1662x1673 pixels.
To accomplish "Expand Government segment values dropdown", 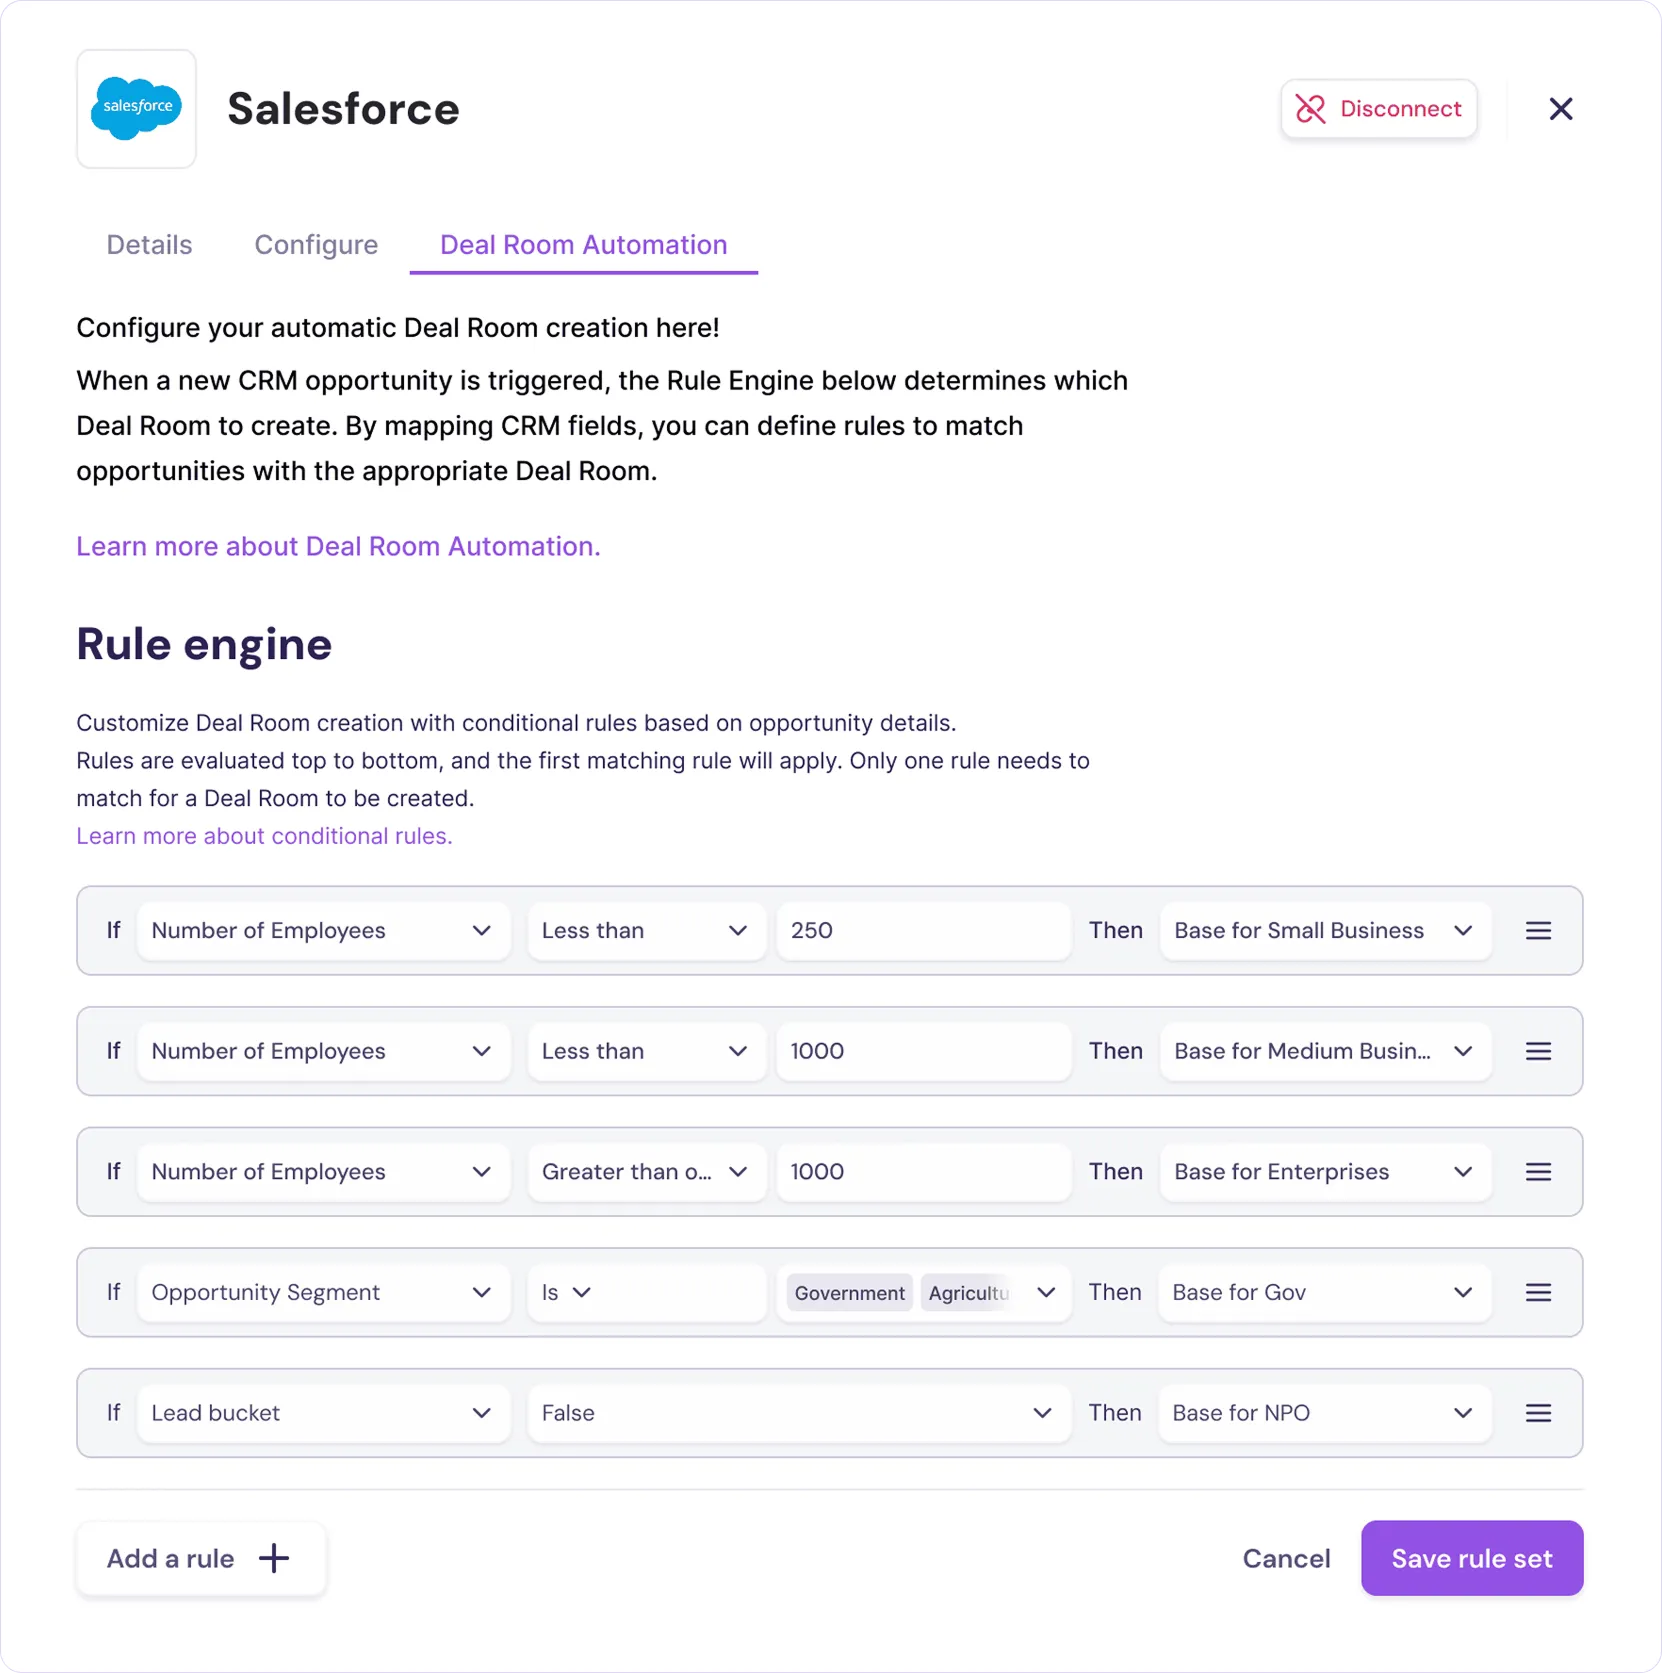I will (x=1046, y=1293).
